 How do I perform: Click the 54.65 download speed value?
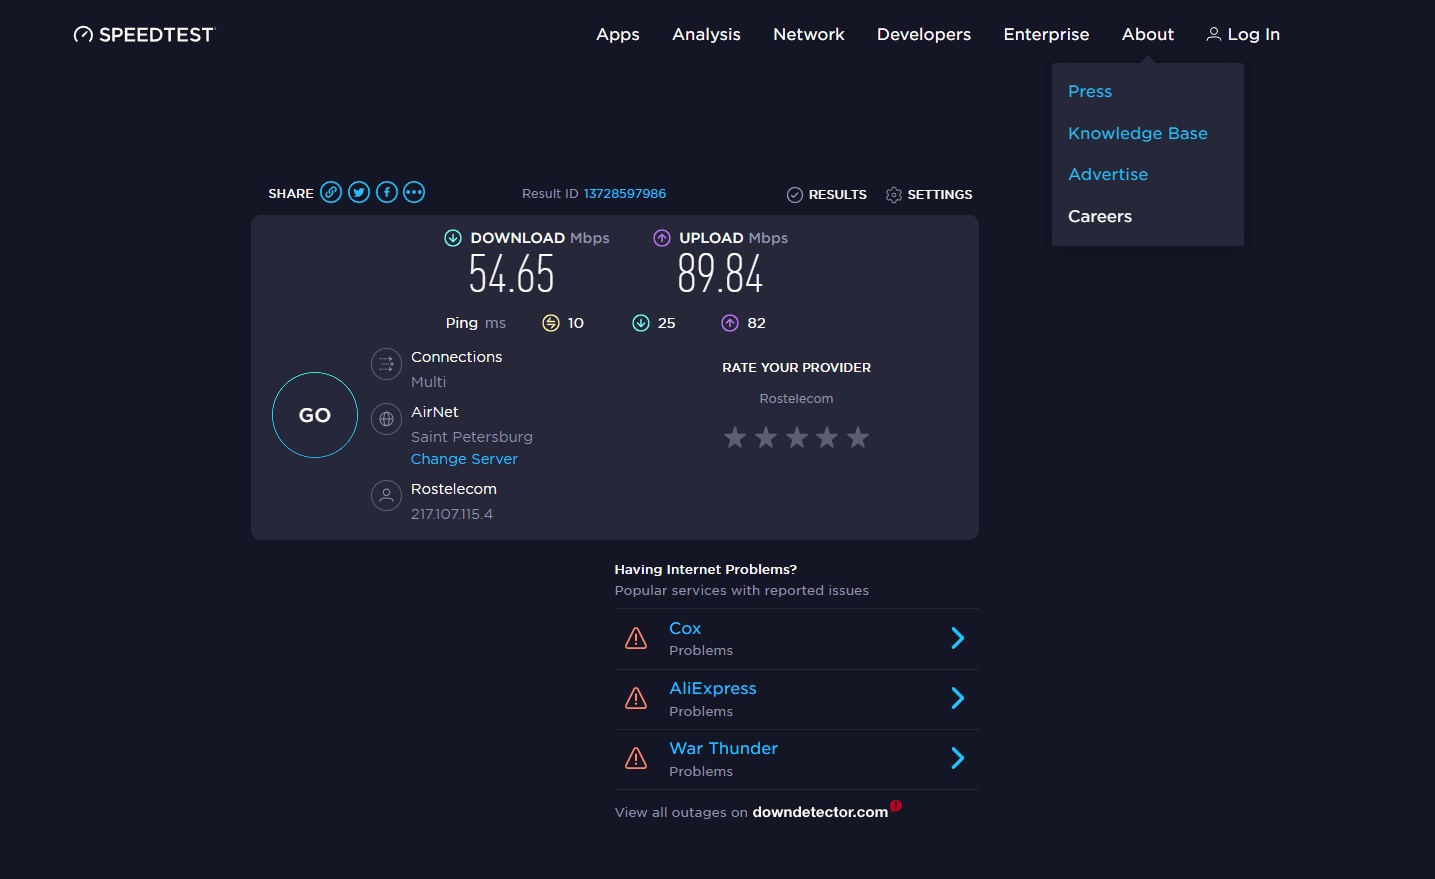point(511,274)
